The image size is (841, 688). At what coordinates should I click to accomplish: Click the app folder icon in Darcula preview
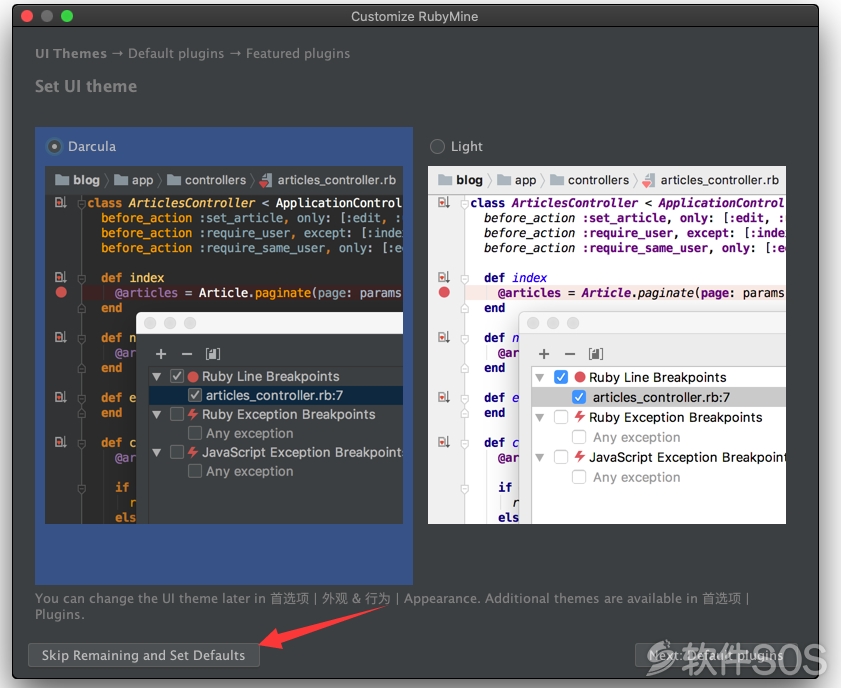click(x=121, y=180)
